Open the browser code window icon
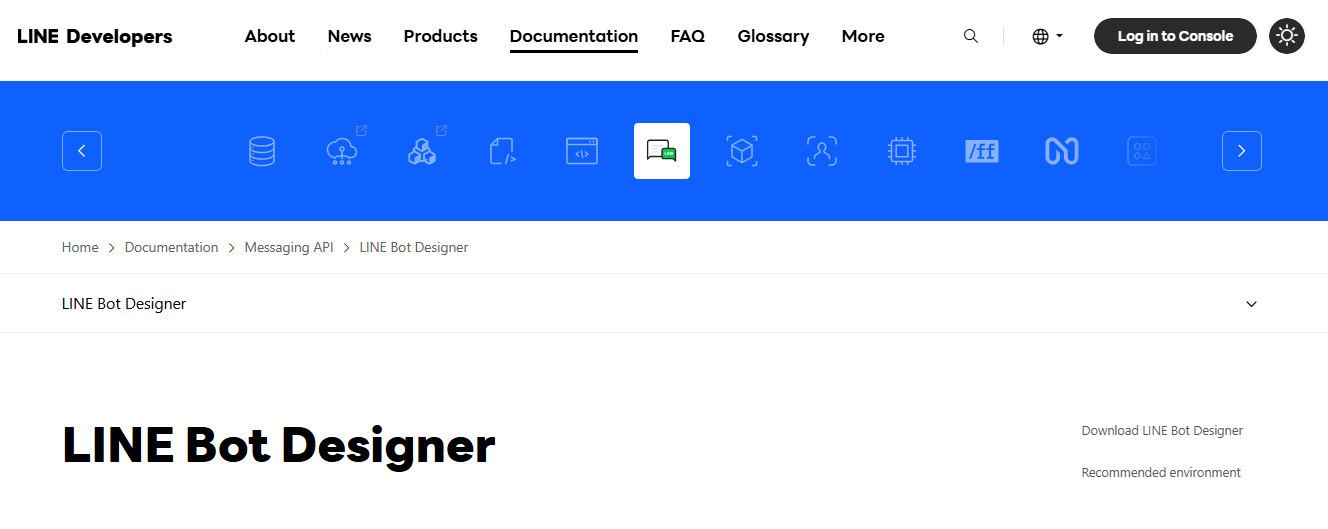 [582, 151]
